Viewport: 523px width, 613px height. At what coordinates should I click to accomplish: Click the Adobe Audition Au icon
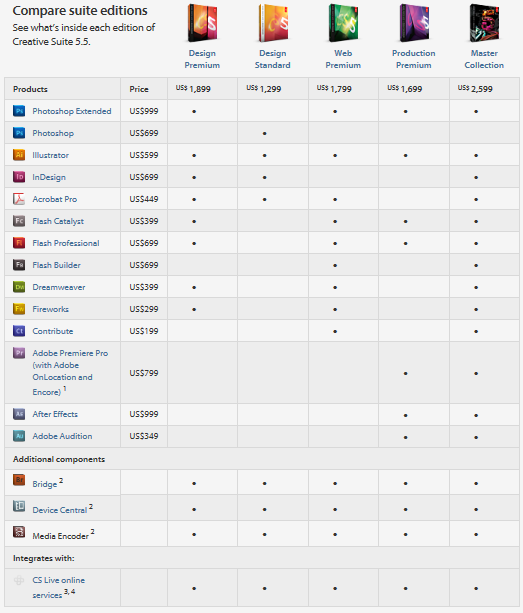point(19,436)
